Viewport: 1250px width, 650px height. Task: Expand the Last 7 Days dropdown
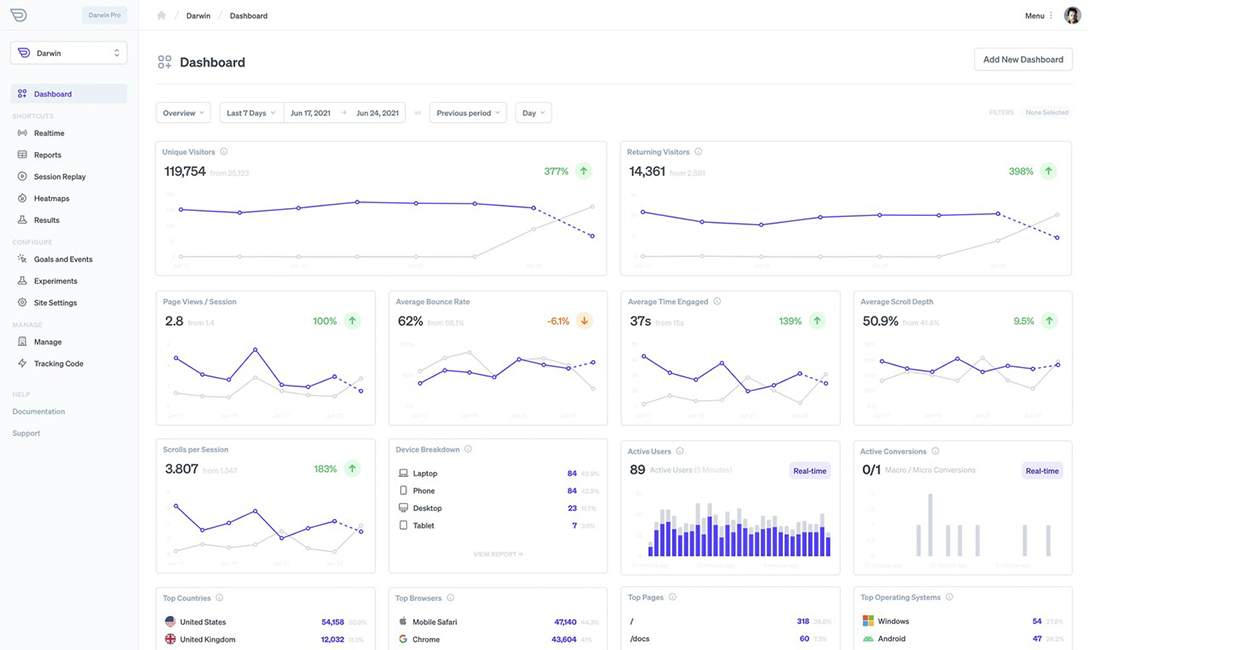[251, 113]
